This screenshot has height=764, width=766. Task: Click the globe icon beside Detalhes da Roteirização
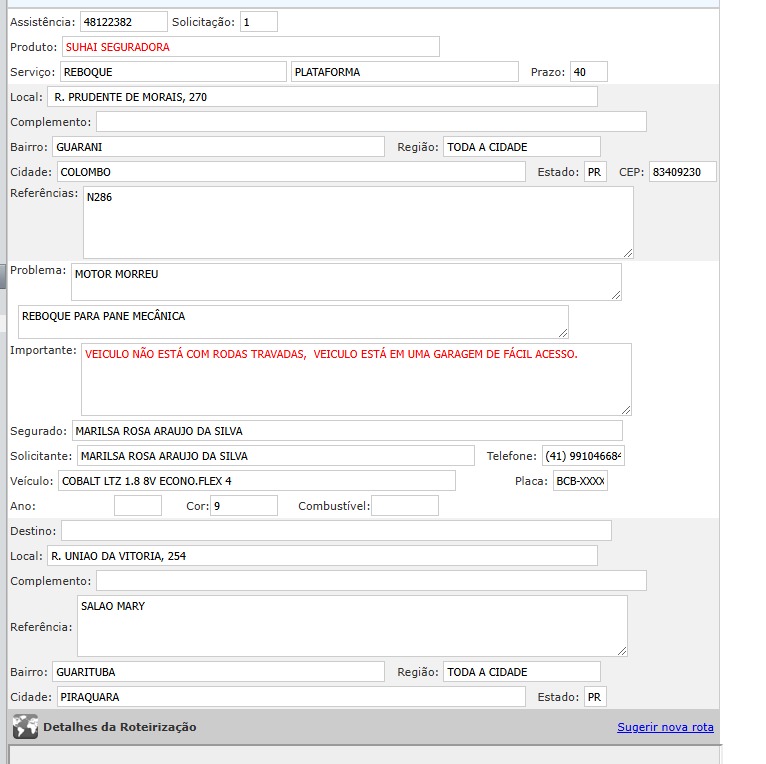coord(25,727)
